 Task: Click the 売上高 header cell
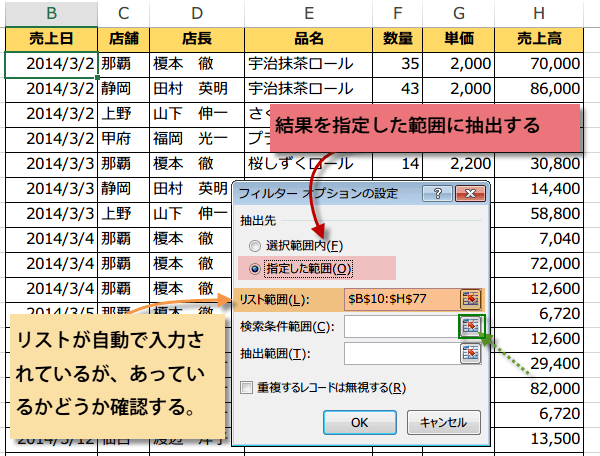(x=539, y=39)
